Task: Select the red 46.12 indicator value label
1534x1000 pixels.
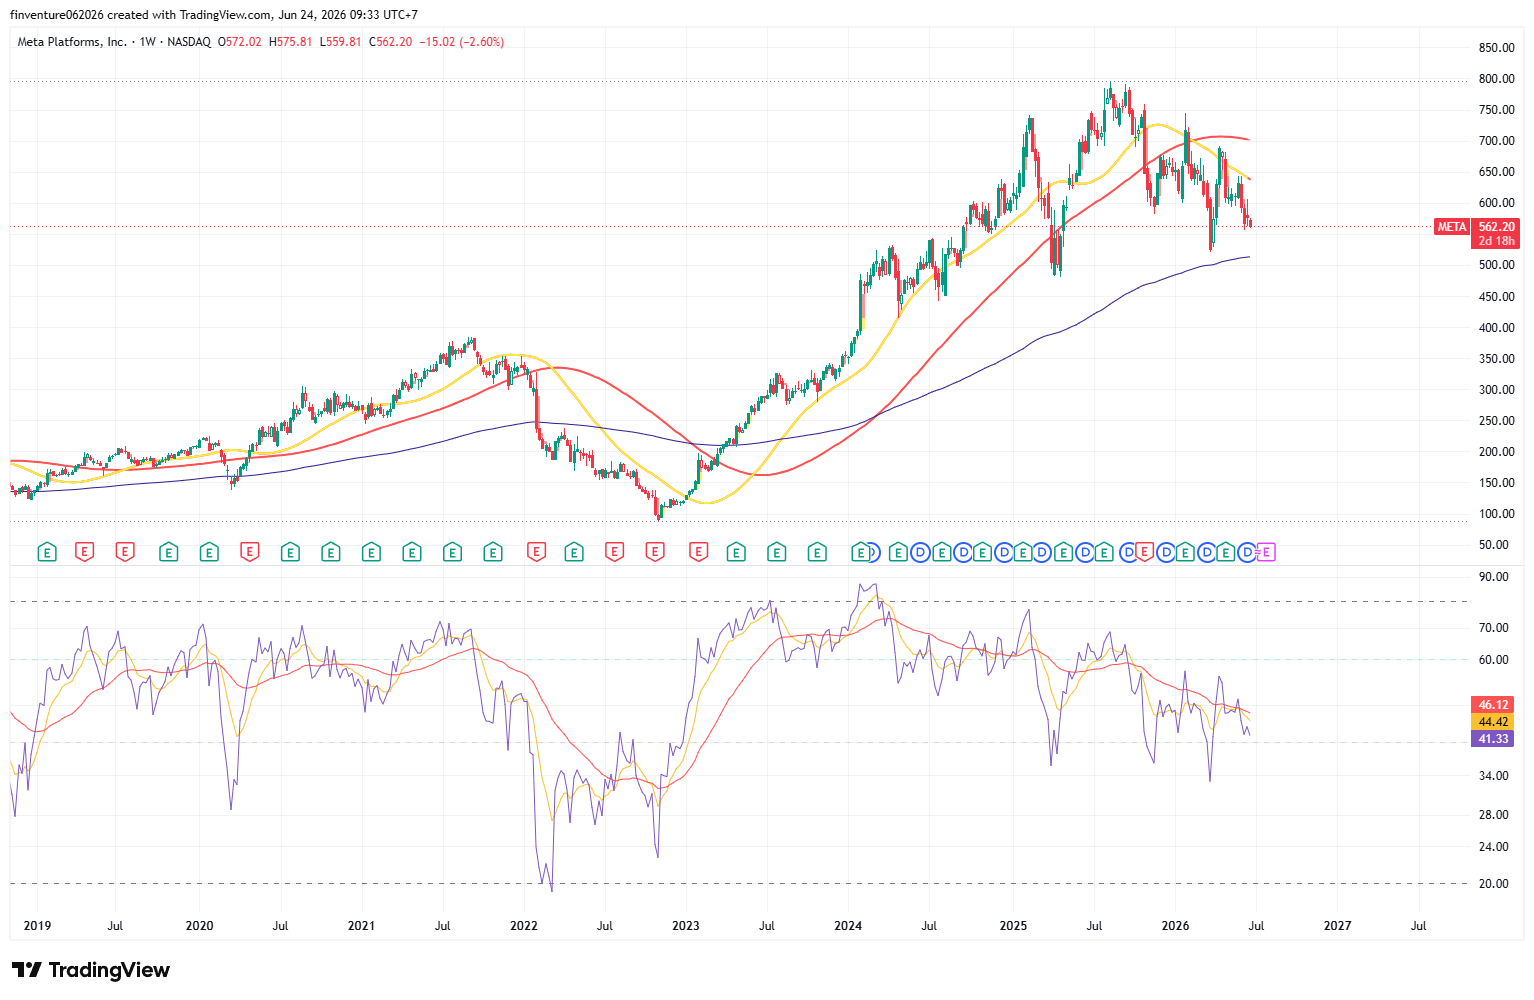Action: (x=1492, y=705)
